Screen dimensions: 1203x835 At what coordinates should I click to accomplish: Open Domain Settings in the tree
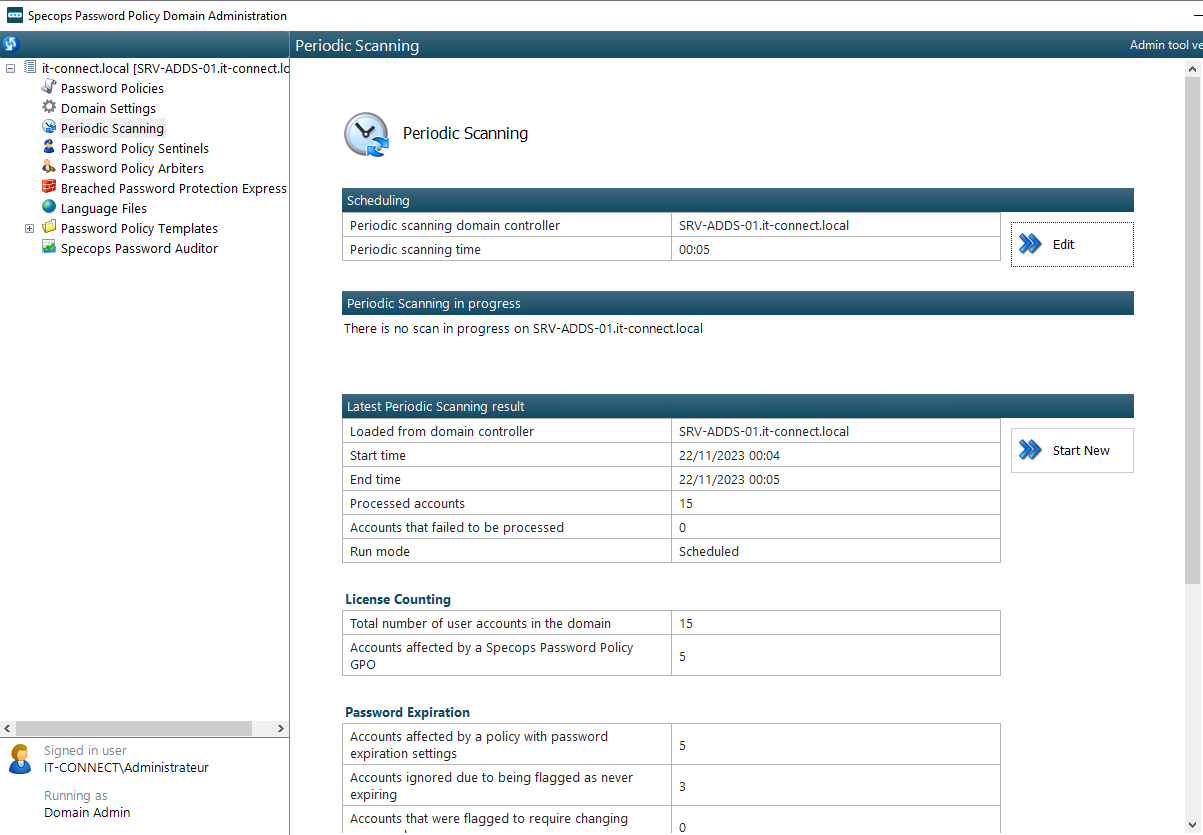tap(108, 108)
